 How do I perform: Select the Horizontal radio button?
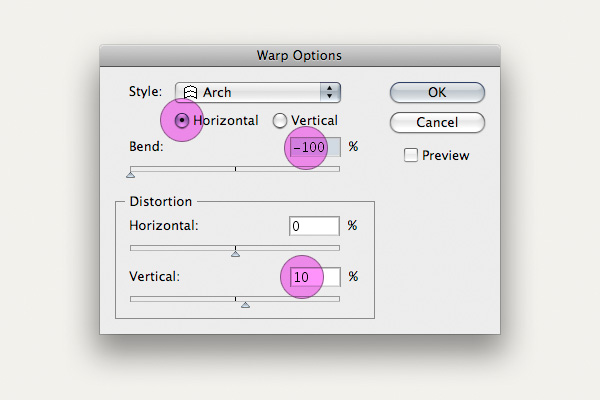pyautogui.click(x=182, y=121)
